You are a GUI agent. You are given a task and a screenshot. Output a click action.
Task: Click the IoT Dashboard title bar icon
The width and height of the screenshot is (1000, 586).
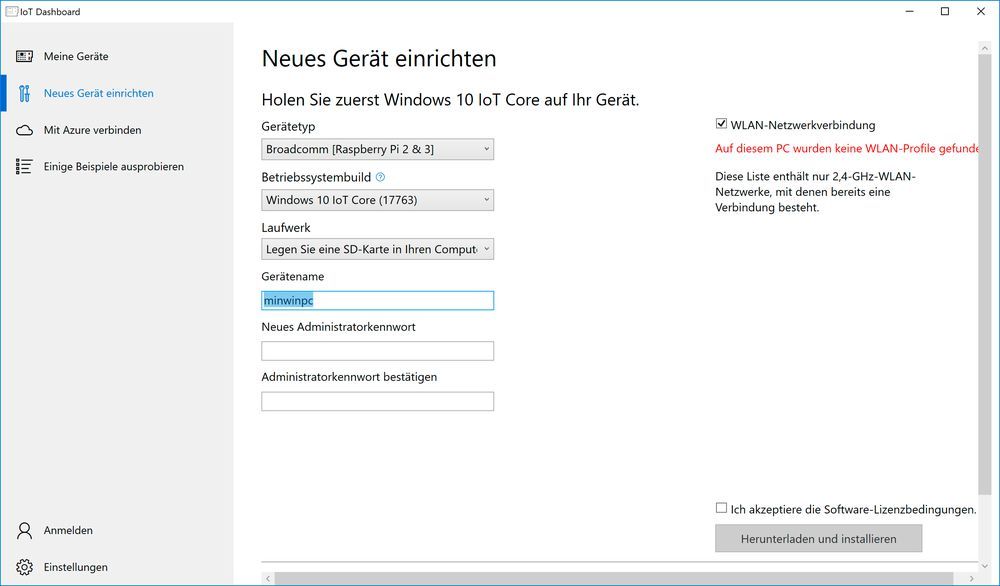[x=12, y=11]
